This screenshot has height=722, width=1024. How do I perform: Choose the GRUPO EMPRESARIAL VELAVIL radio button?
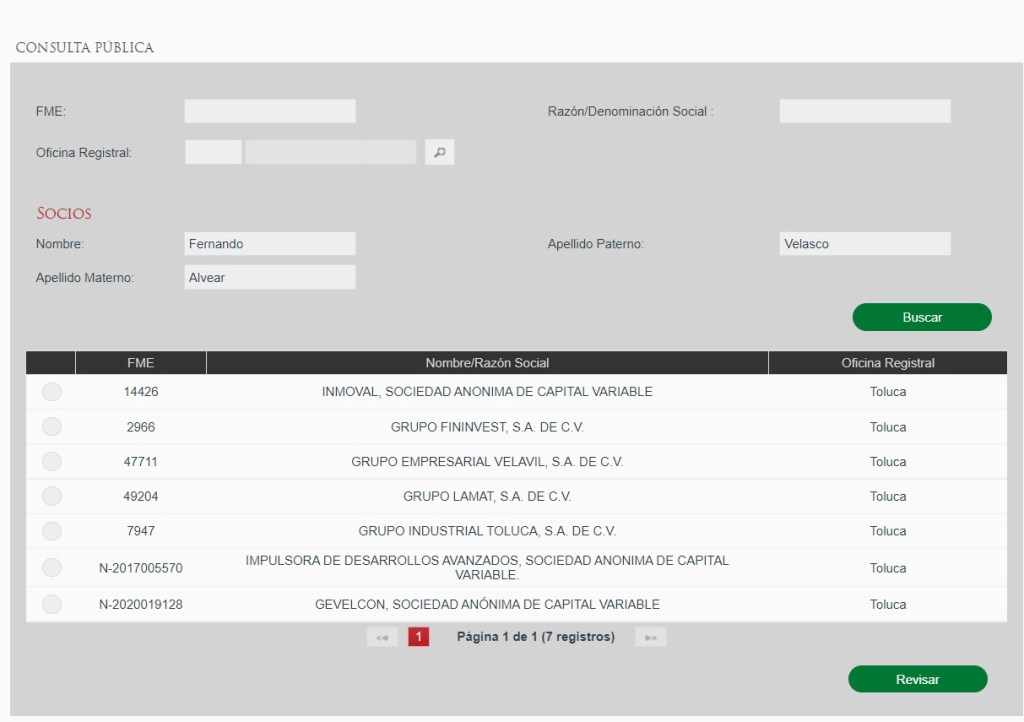[x=52, y=462]
